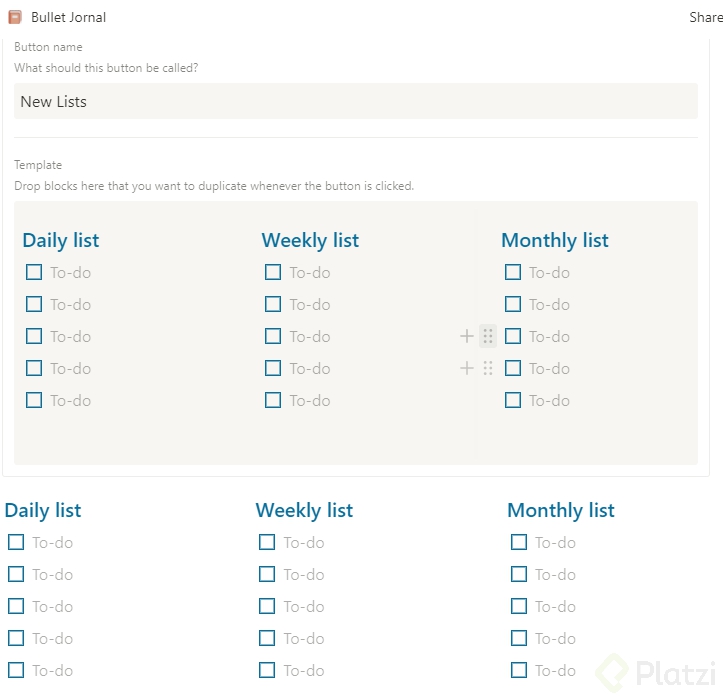Click the Bullet Jornal page title
Viewport: 723px width, 700px height.
(68, 17)
